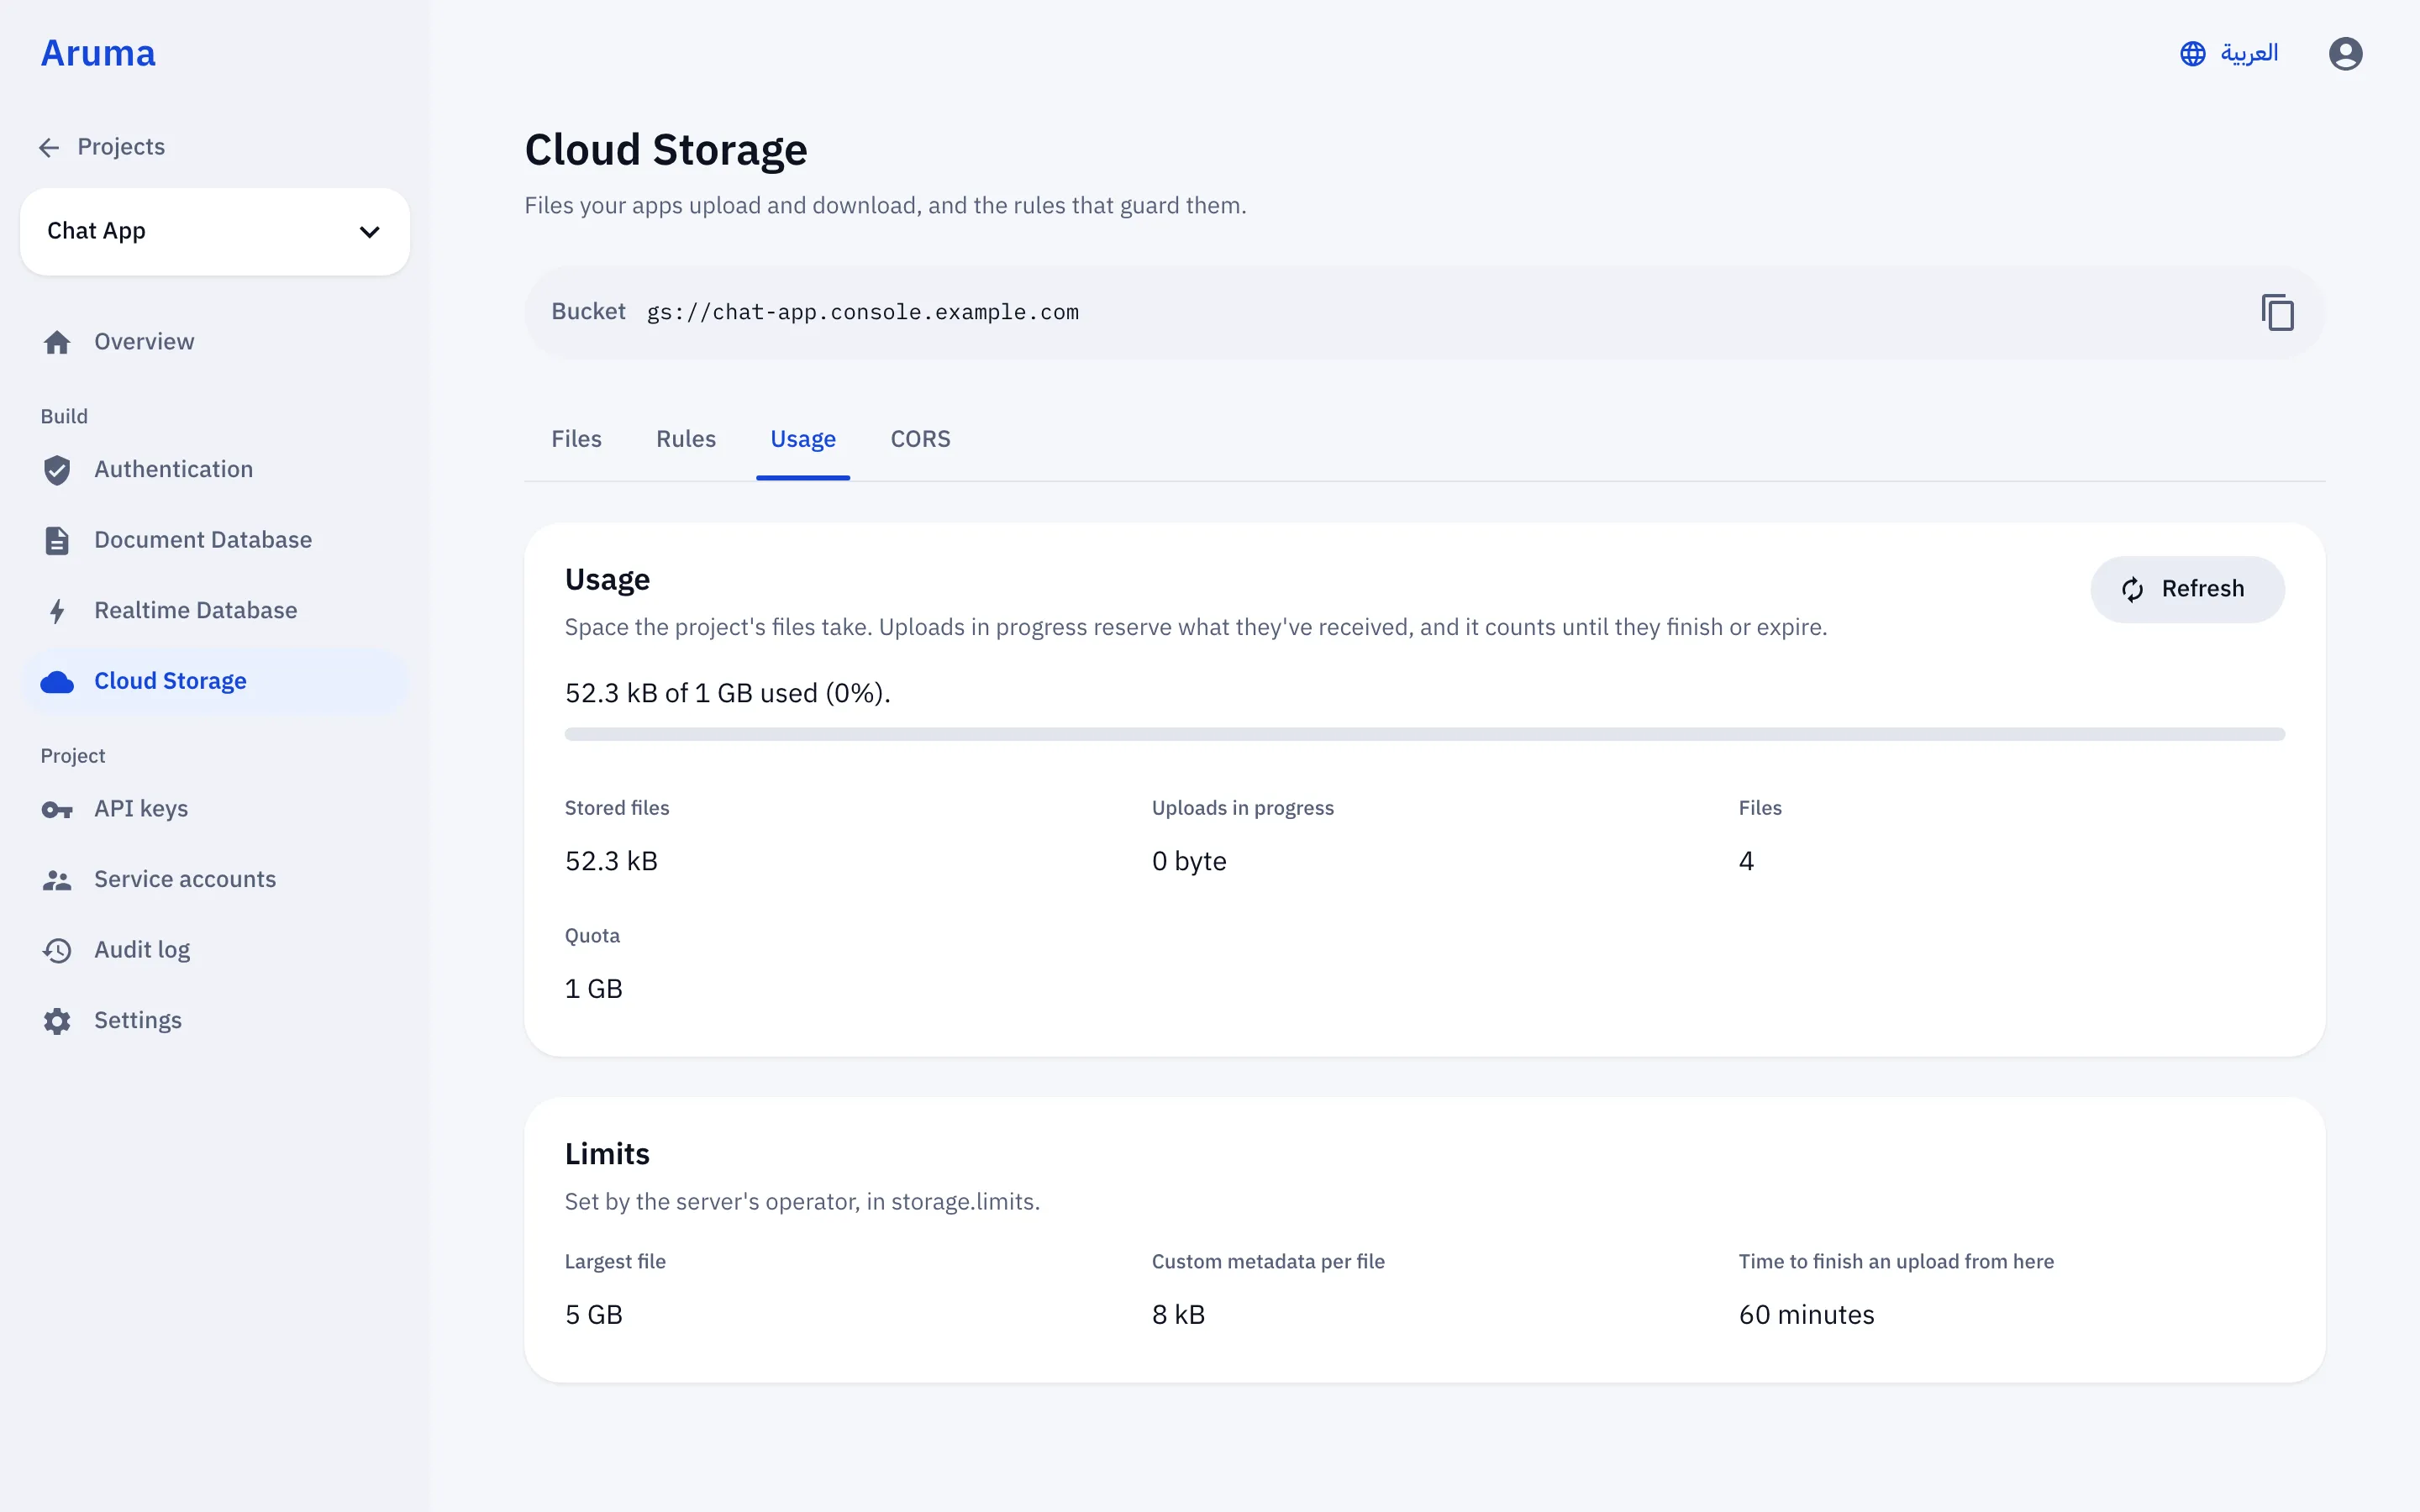Click the Settings gear icon
The height and width of the screenshot is (1512, 2420).
click(57, 1021)
